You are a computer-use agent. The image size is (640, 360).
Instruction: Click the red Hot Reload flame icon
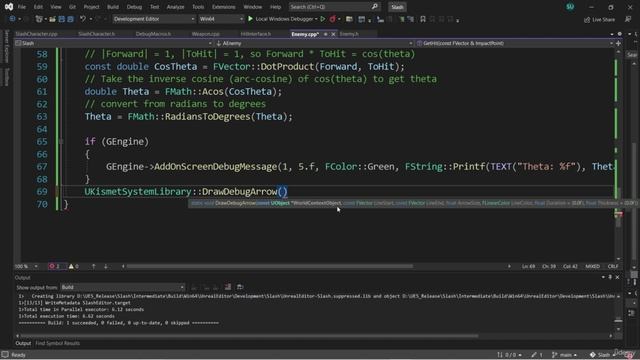(333, 19)
